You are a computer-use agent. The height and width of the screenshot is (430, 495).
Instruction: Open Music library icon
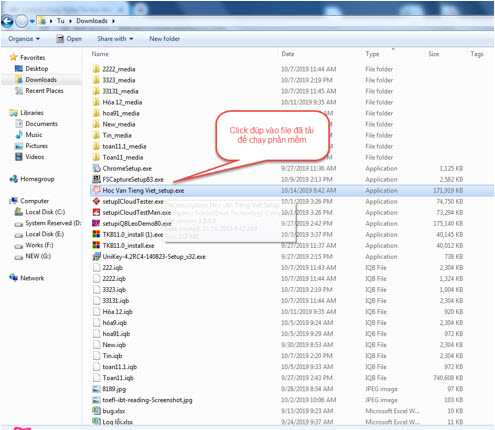click(x=19, y=135)
